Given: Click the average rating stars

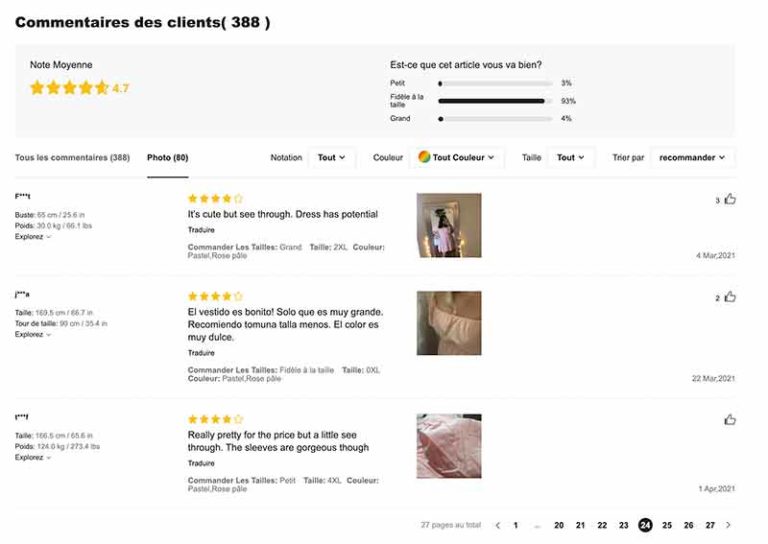Looking at the screenshot, I should 69,88.
